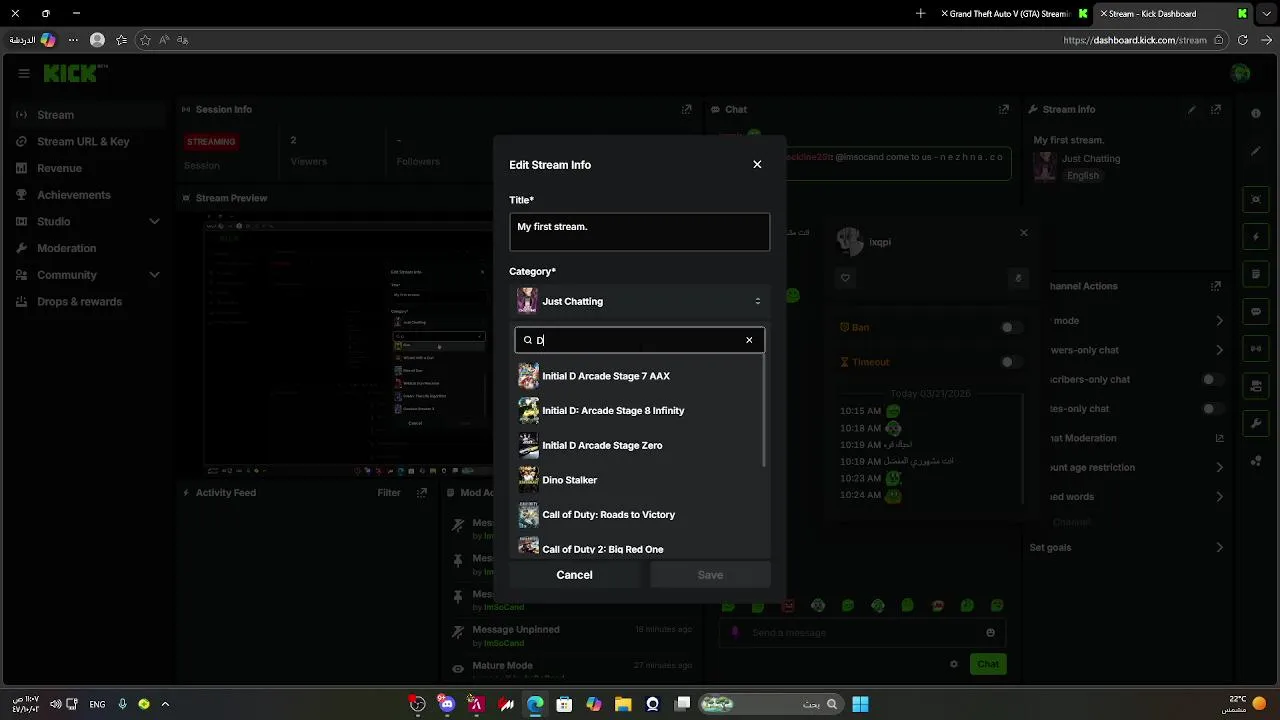Toggle emotes-only chat switch

point(1214,408)
